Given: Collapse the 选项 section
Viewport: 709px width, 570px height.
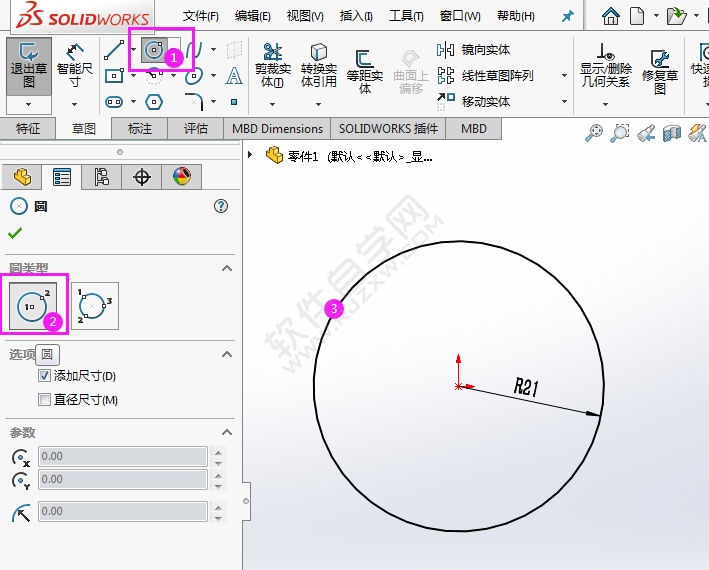Looking at the screenshot, I should [227, 354].
